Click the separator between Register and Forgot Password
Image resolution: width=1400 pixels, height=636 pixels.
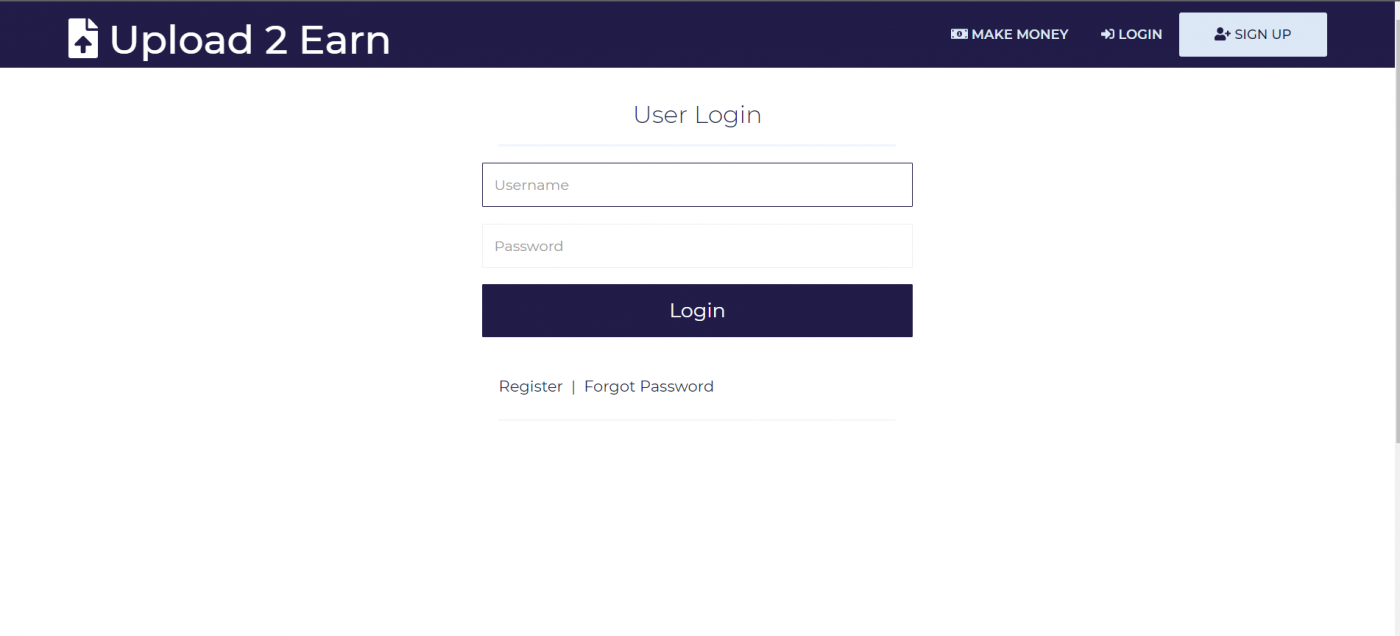coord(572,386)
